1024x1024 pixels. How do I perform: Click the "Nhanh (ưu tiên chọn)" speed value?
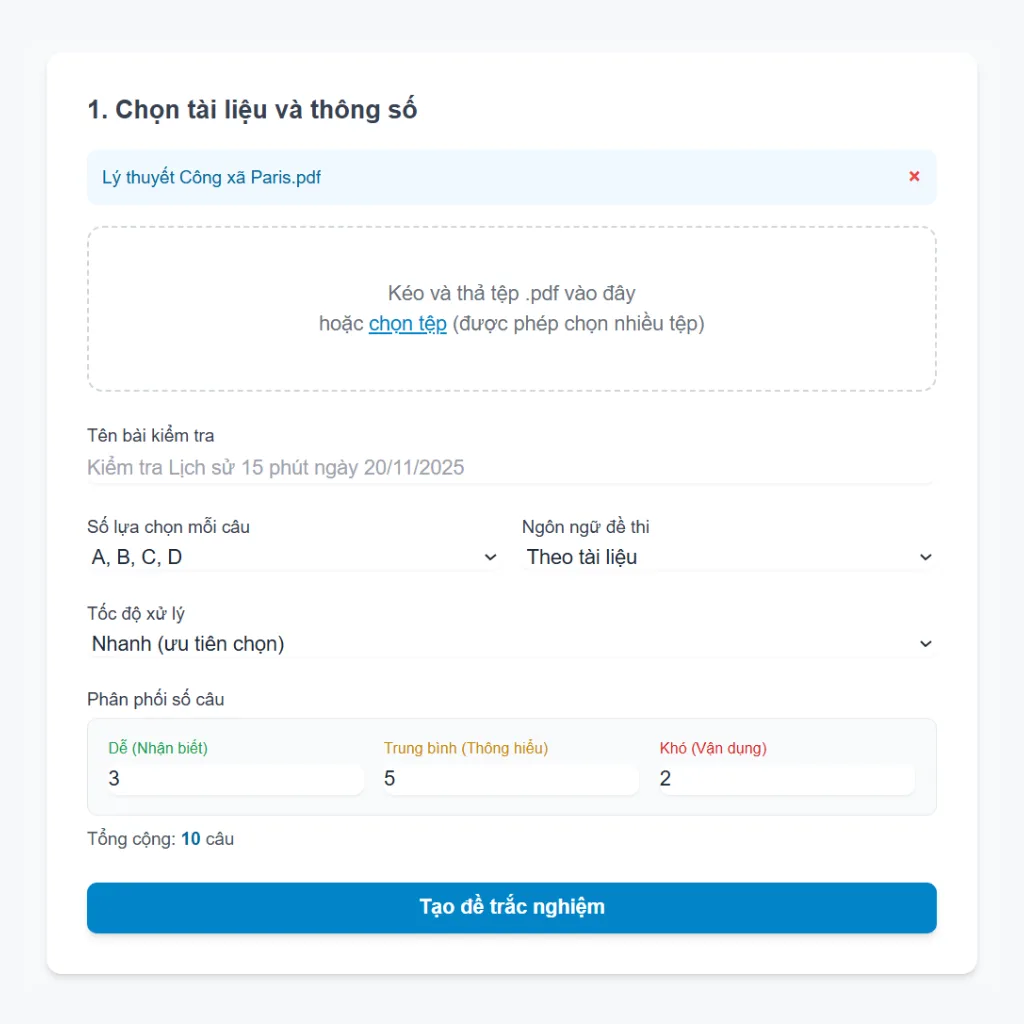[x=188, y=644]
